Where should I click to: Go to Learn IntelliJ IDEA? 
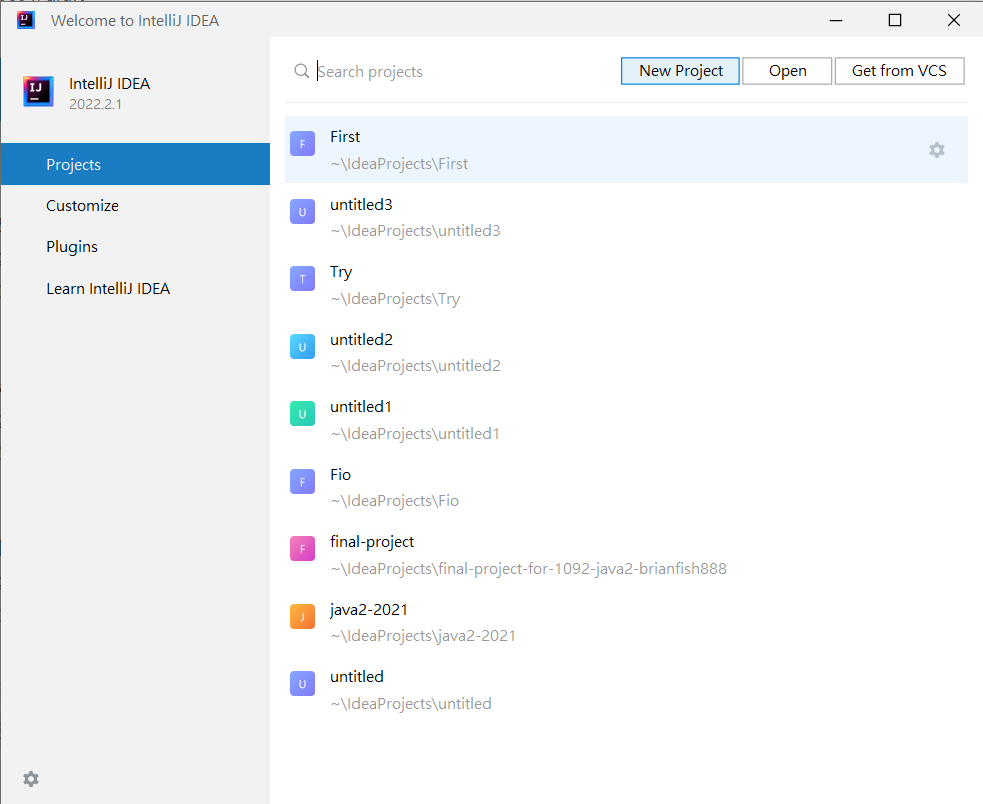(x=135, y=288)
